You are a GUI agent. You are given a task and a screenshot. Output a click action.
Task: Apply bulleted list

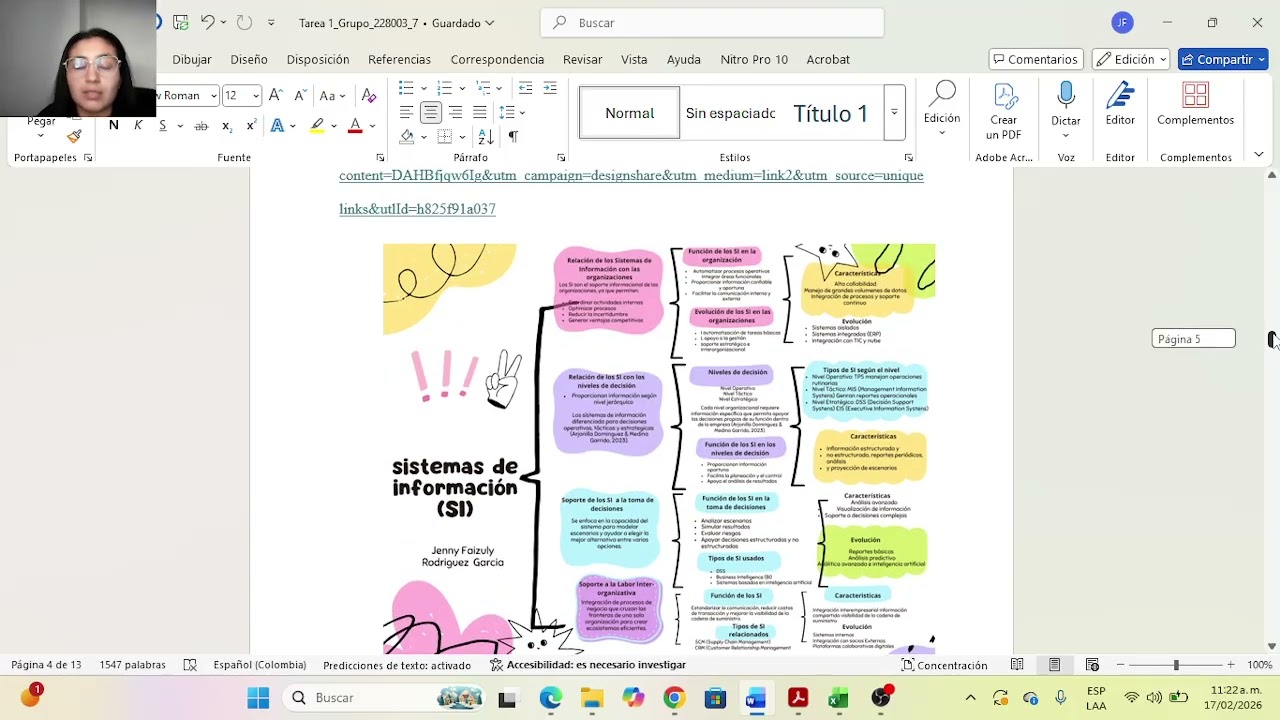[406, 88]
